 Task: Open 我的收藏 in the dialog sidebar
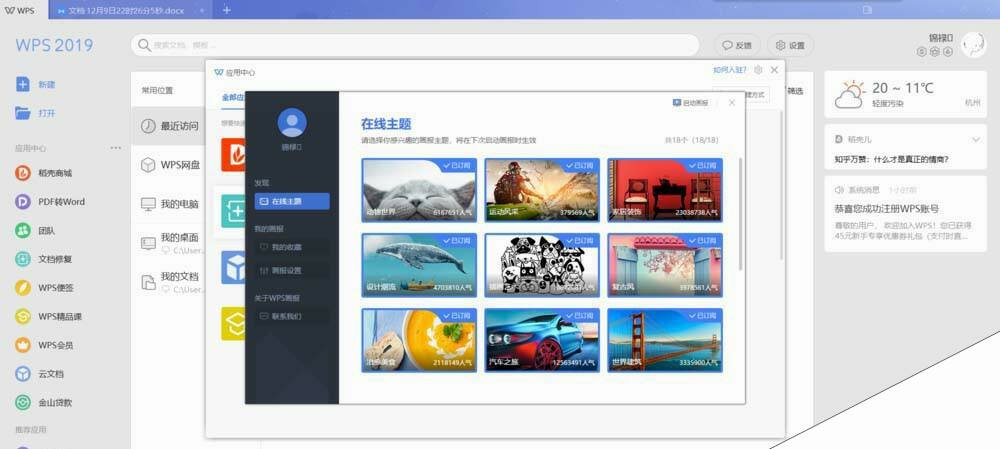(x=292, y=247)
